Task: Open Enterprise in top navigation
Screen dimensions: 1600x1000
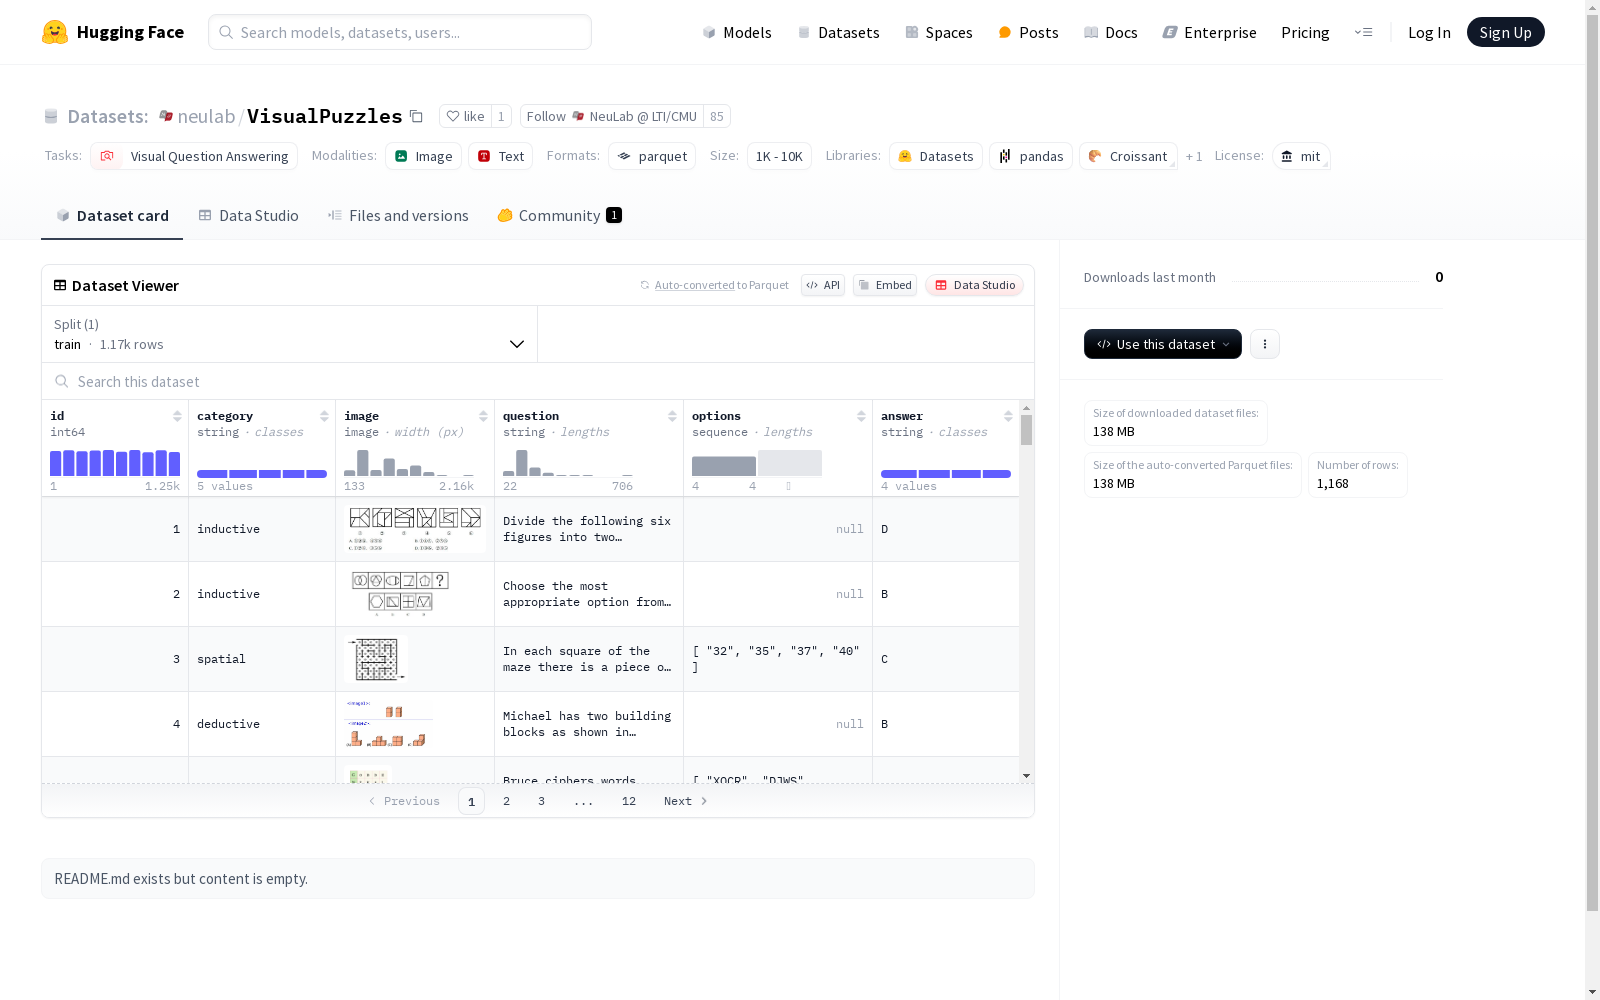Action: tap(1209, 32)
